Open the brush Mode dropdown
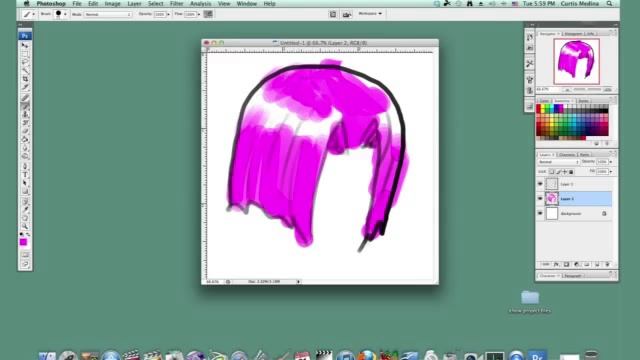Image resolution: width=640 pixels, height=360 pixels. click(108, 14)
